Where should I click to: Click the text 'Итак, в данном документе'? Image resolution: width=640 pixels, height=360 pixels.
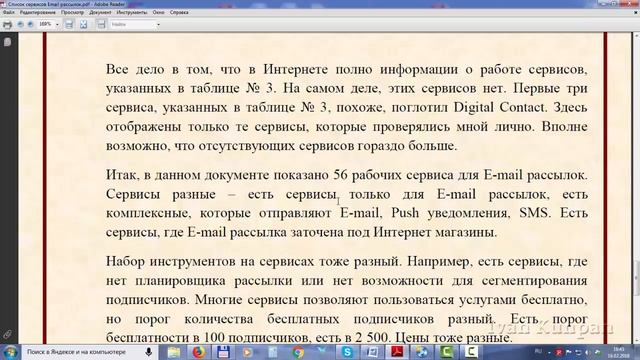coord(187,175)
